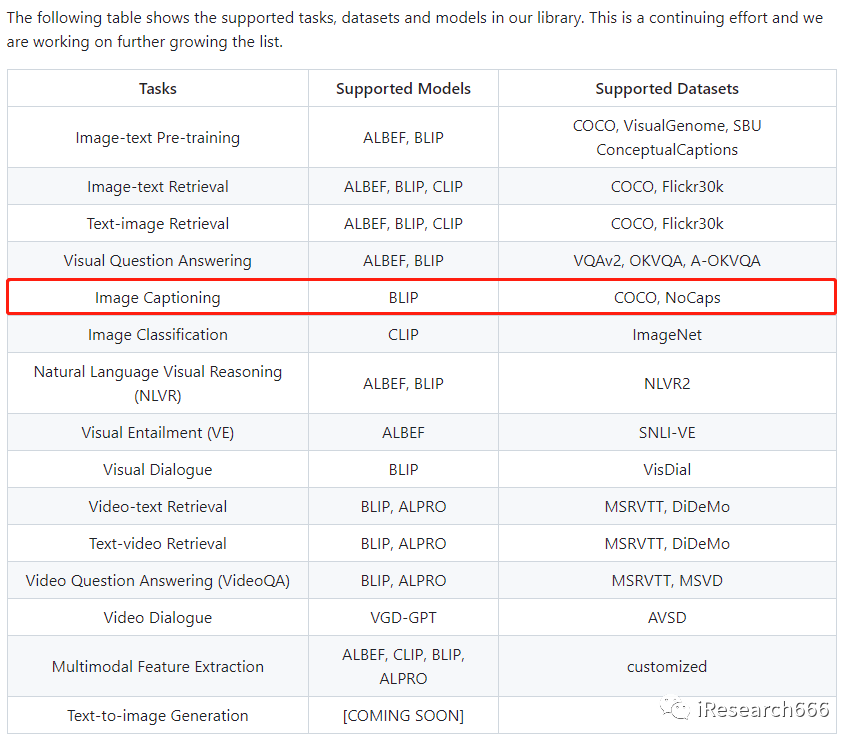
Task: Click 'BLIP' model in Visual Dialogue row
Action: pos(403,470)
